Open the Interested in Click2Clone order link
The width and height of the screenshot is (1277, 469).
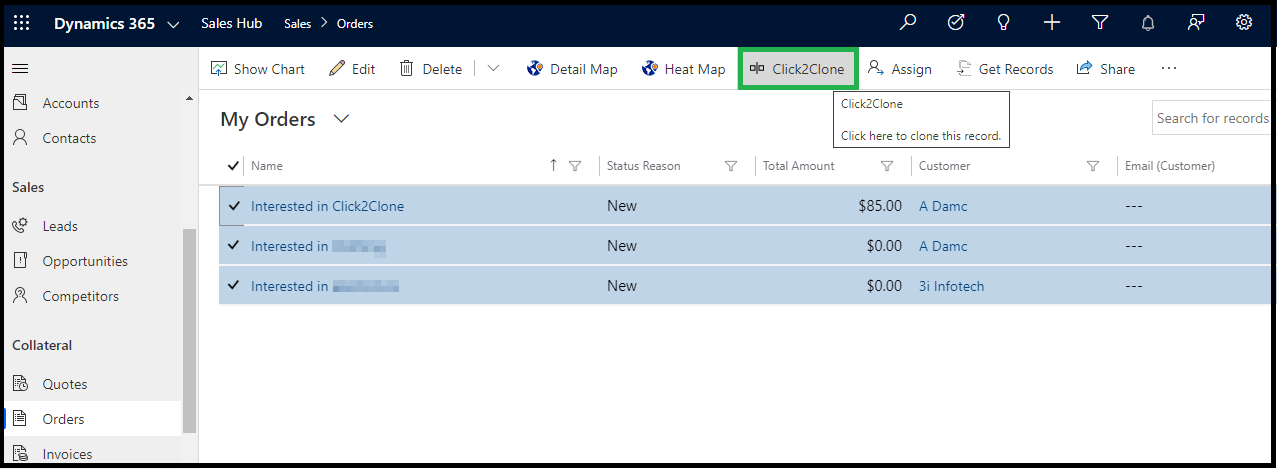pos(327,206)
